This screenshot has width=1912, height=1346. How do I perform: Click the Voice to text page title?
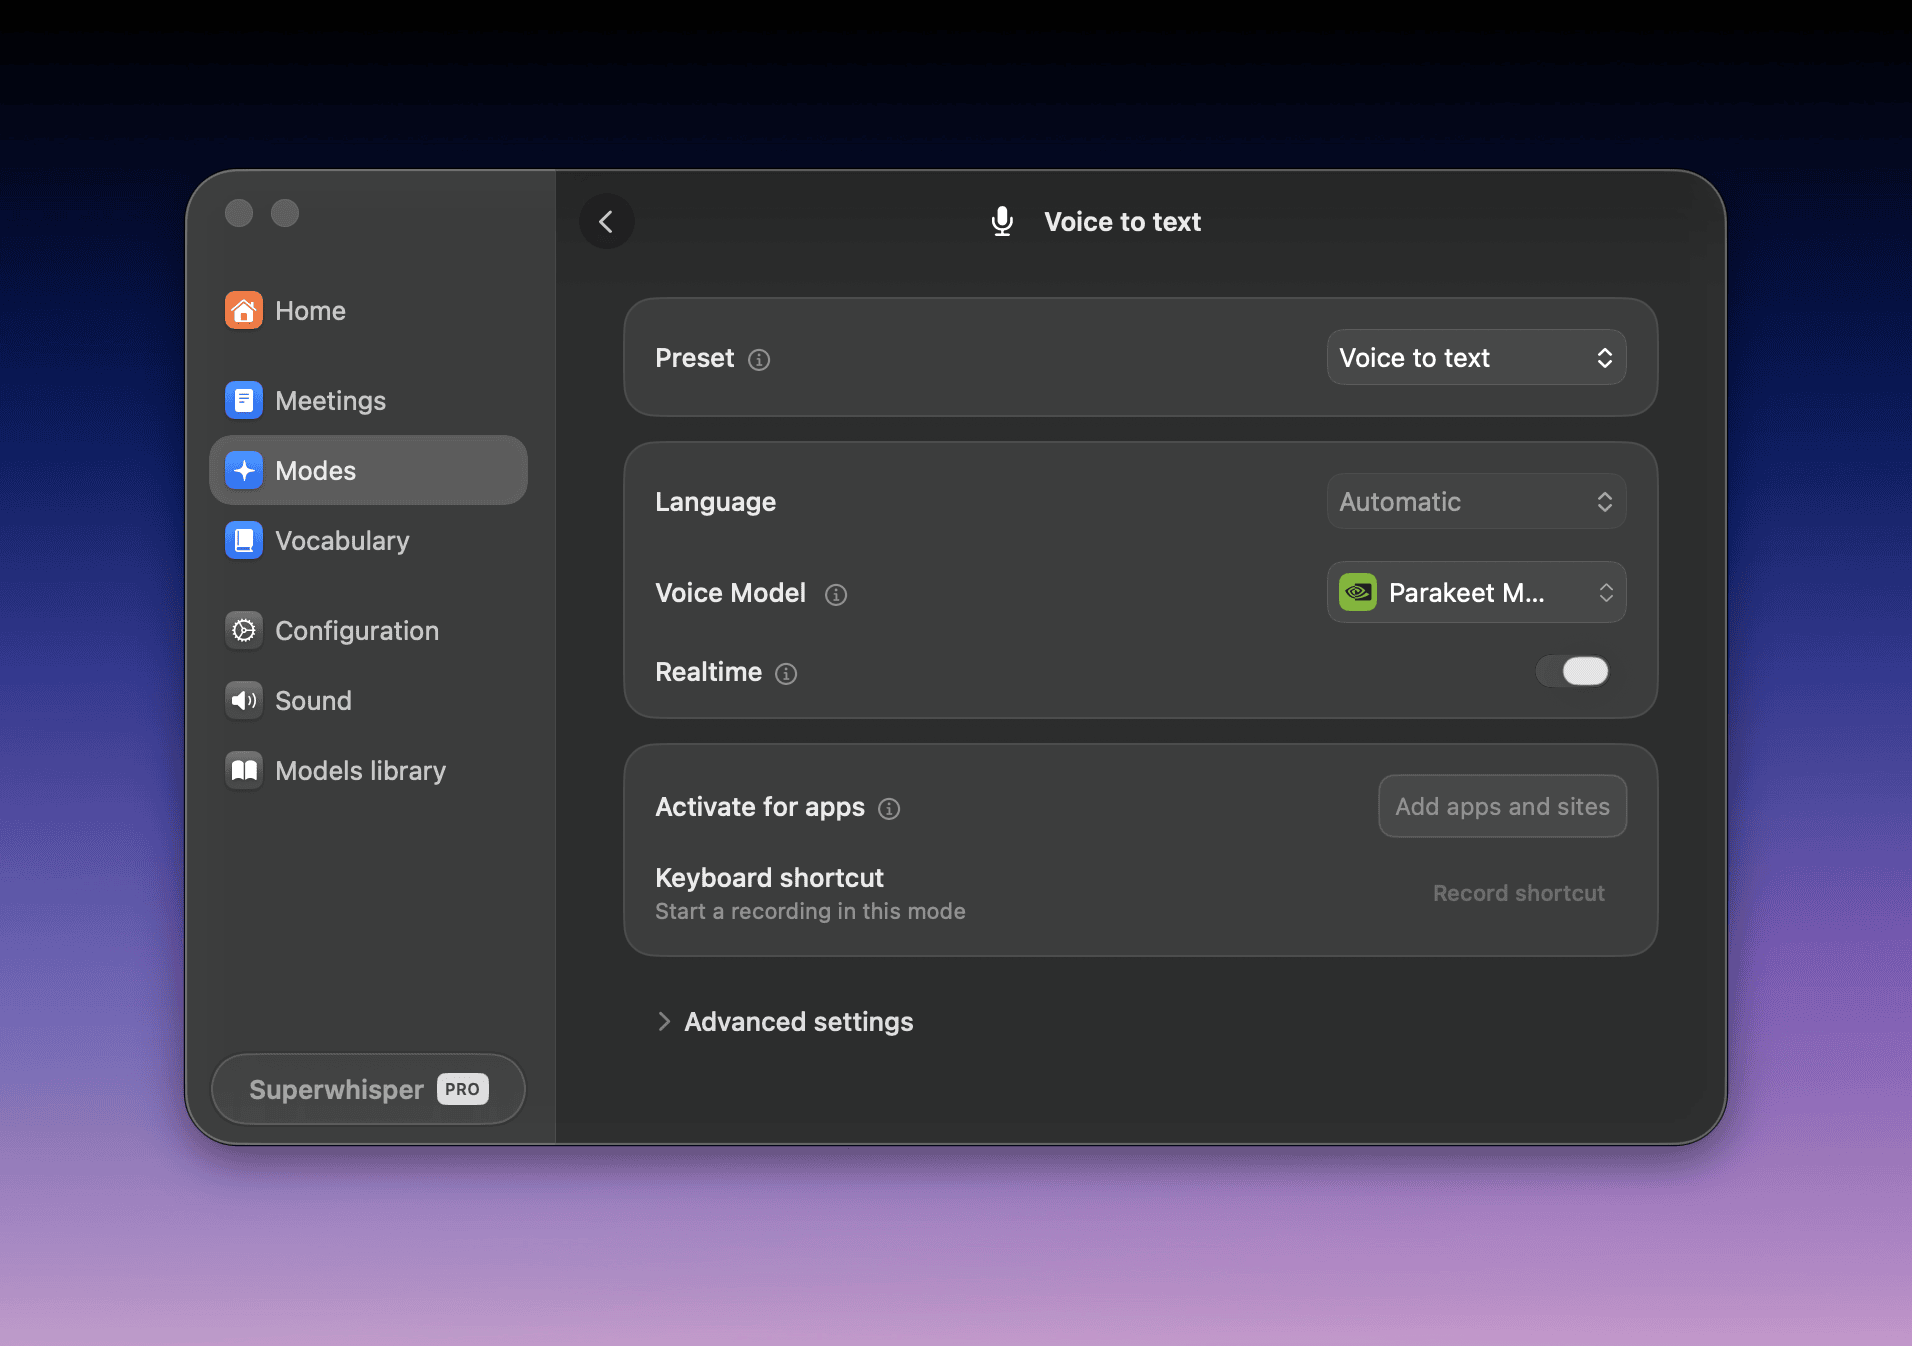1122,222
